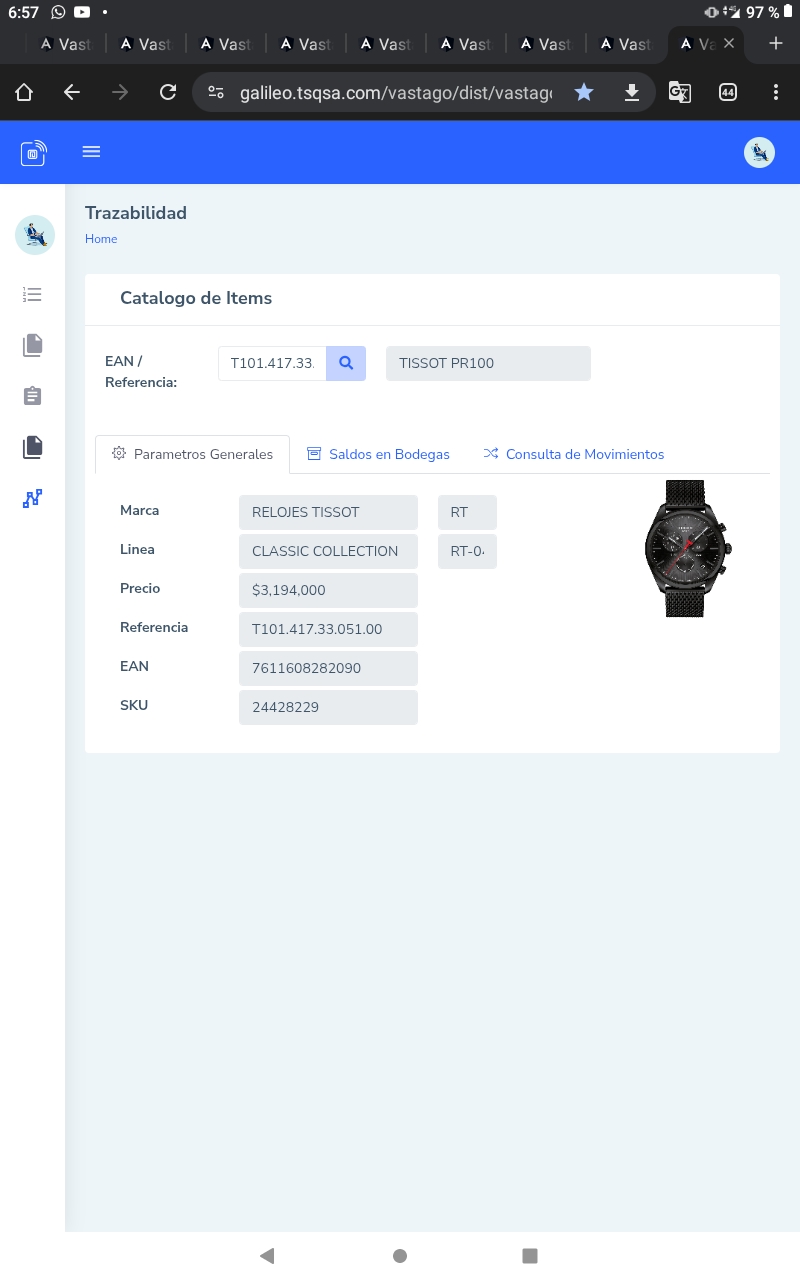This screenshot has width=800, height=1280.
Task: Open the user avatar in top-right header
Action: click(759, 152)
